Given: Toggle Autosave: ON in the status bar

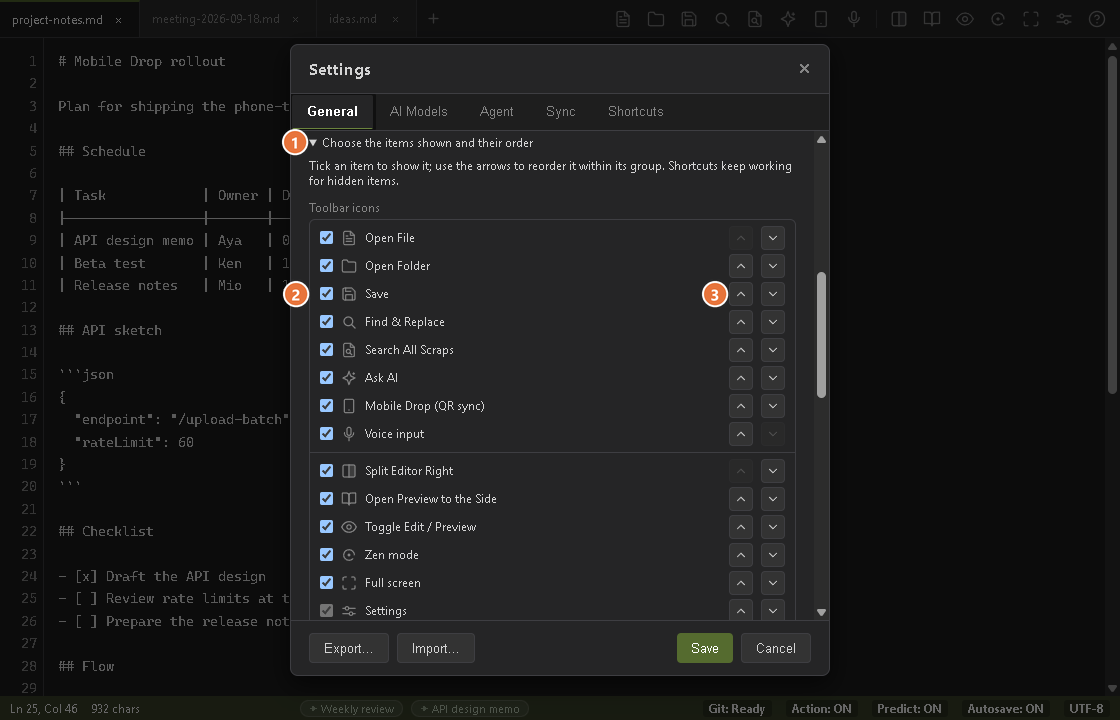Looking at the screenshot, I should coord(1005,709).
